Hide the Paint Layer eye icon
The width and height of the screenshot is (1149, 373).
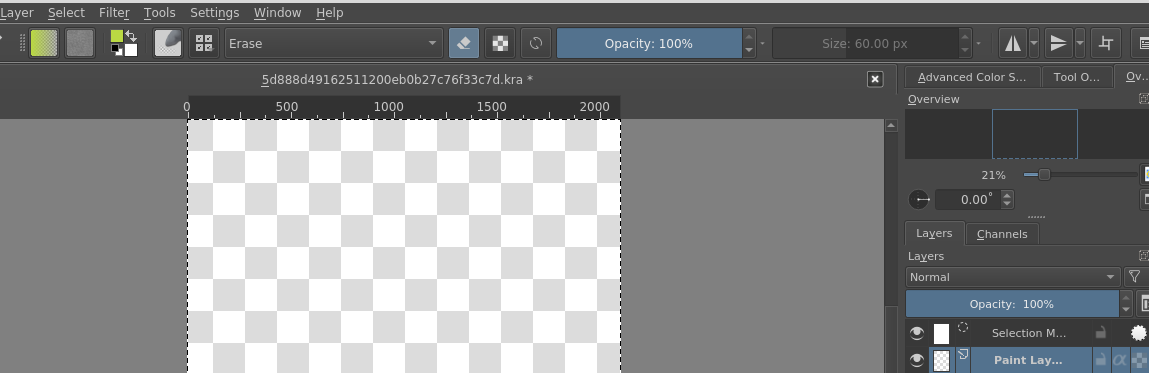point(917,360)
